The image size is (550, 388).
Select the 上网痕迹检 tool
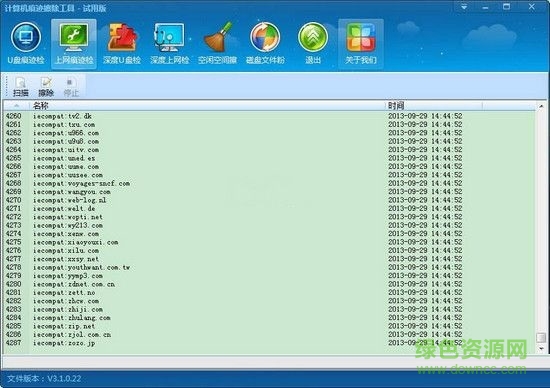coord(74,44)
